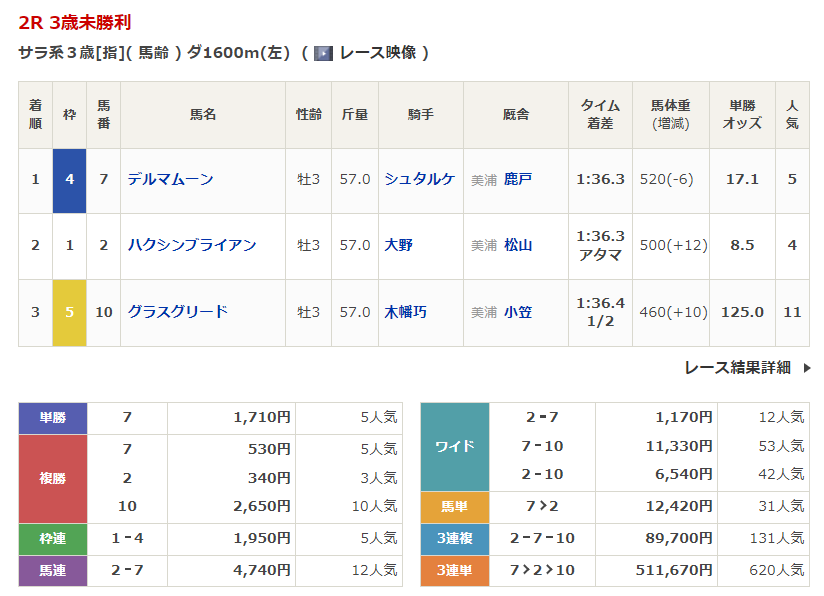Click the 馬連 payout label
824x596 pixels.
tap(53, 570)
